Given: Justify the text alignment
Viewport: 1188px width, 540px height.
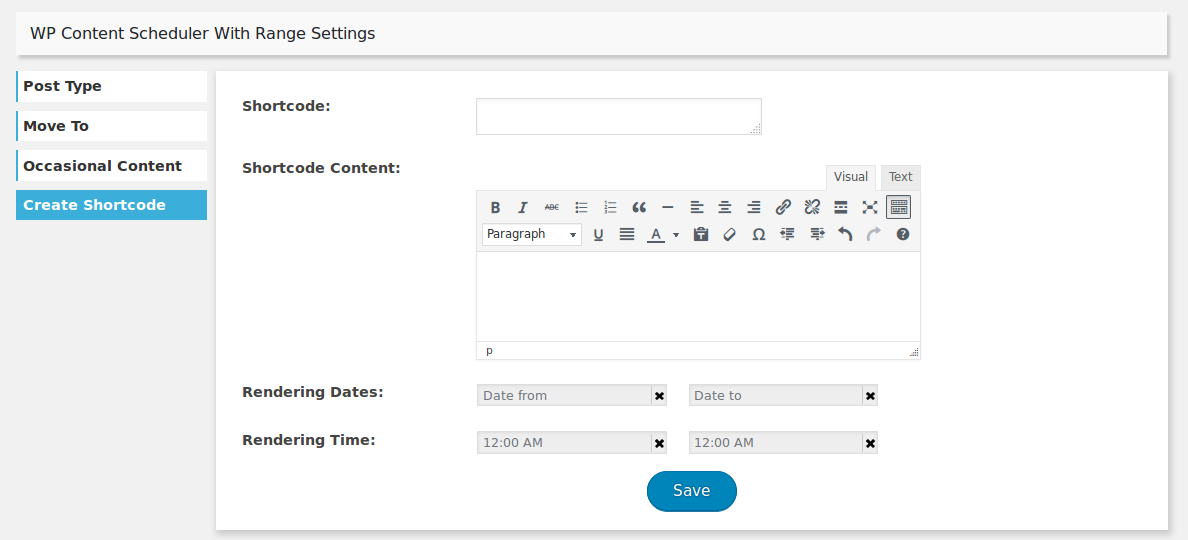Looking at the screenshot, I should click(627, 235).
